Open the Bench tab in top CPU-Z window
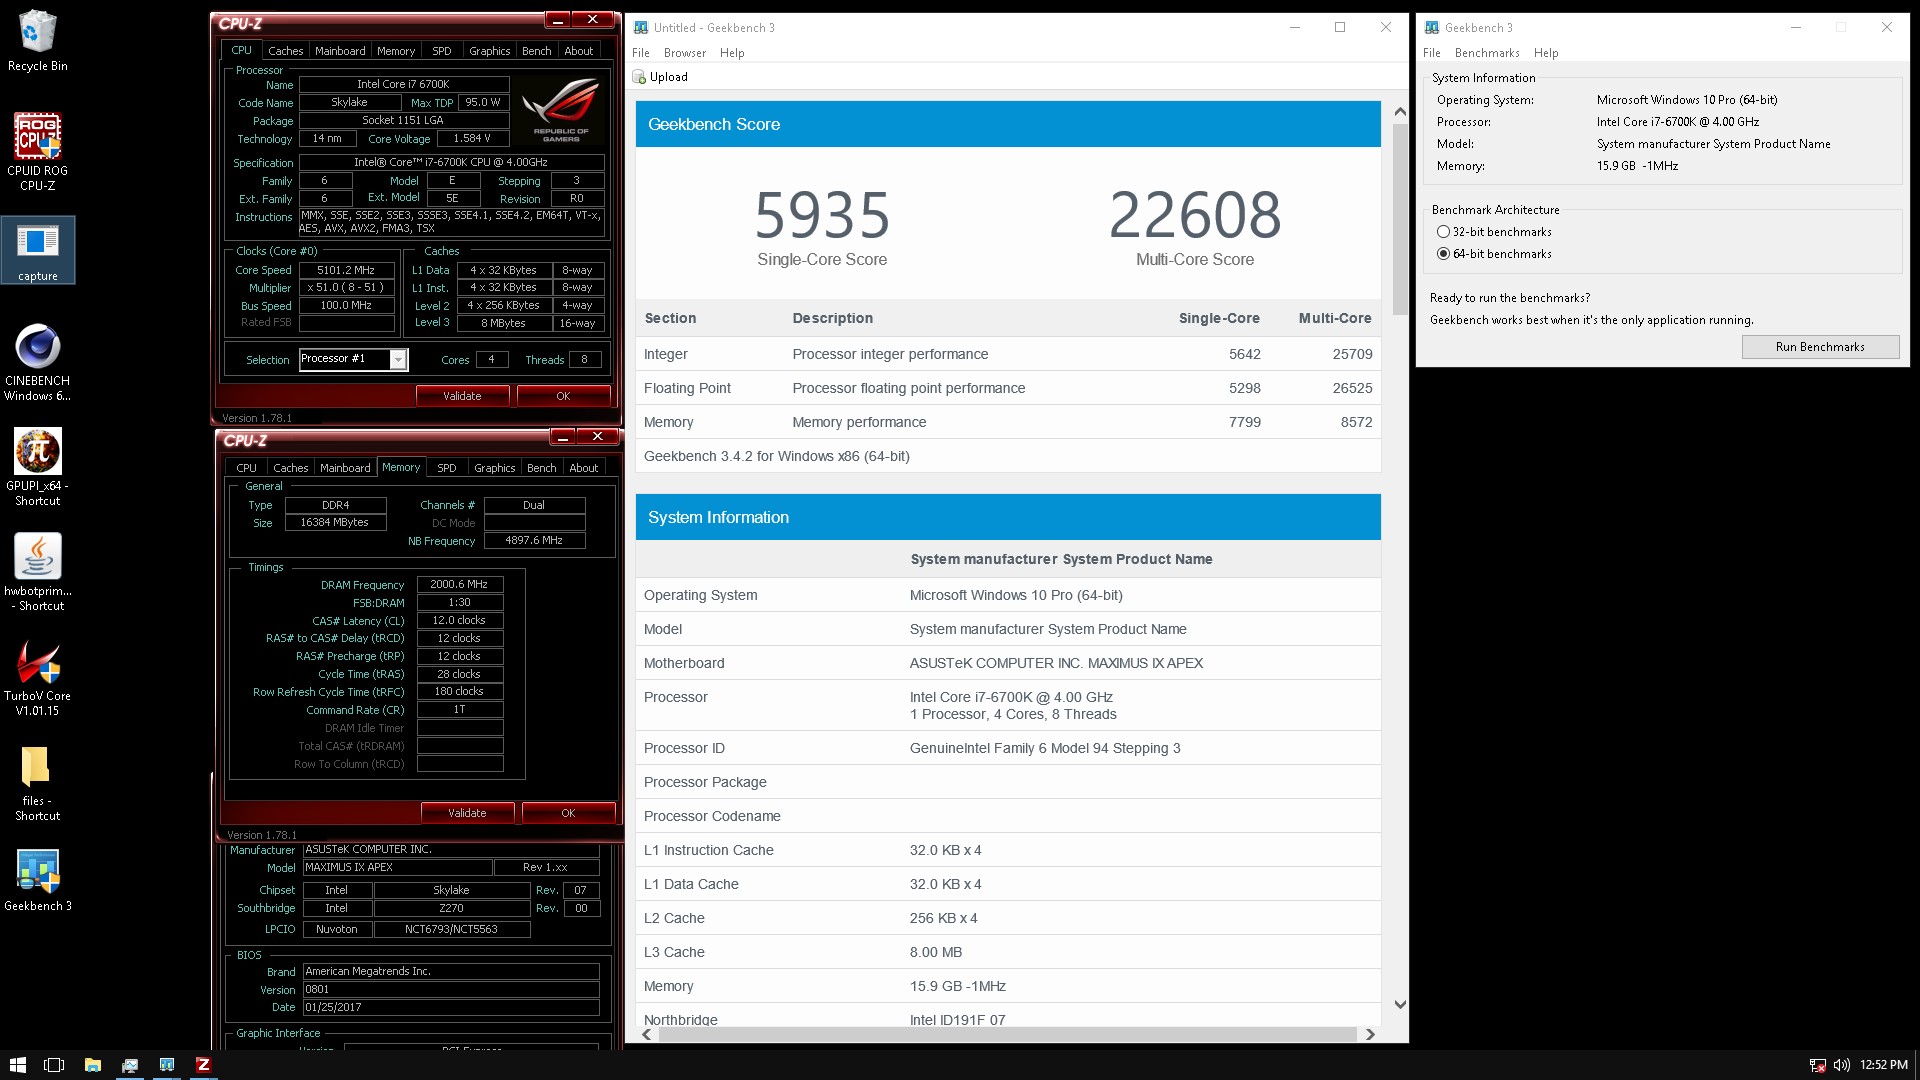The height and width of the screenshot is (1080, 1920). click(537, 51)
